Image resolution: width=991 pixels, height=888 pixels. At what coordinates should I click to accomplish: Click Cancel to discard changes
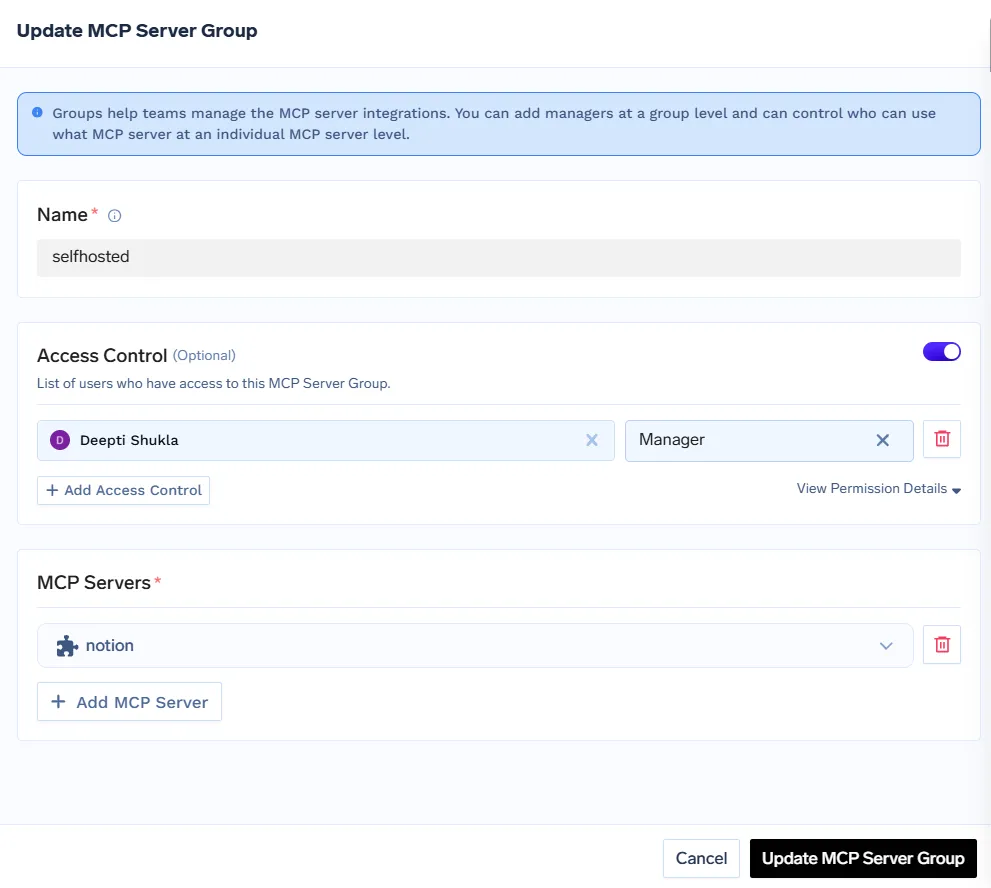coord(701,858)
